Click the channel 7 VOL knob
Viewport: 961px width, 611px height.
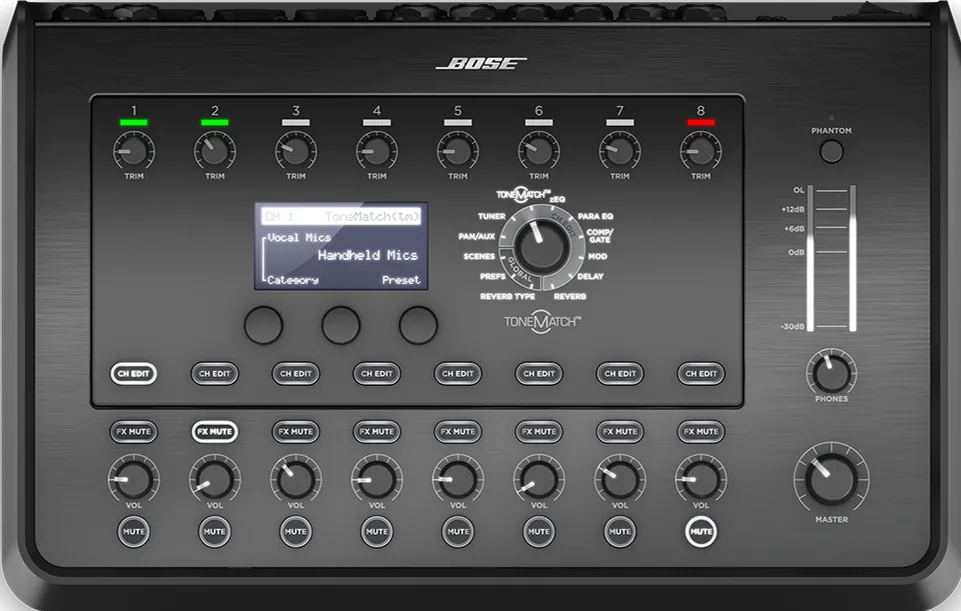click(620, 479)
